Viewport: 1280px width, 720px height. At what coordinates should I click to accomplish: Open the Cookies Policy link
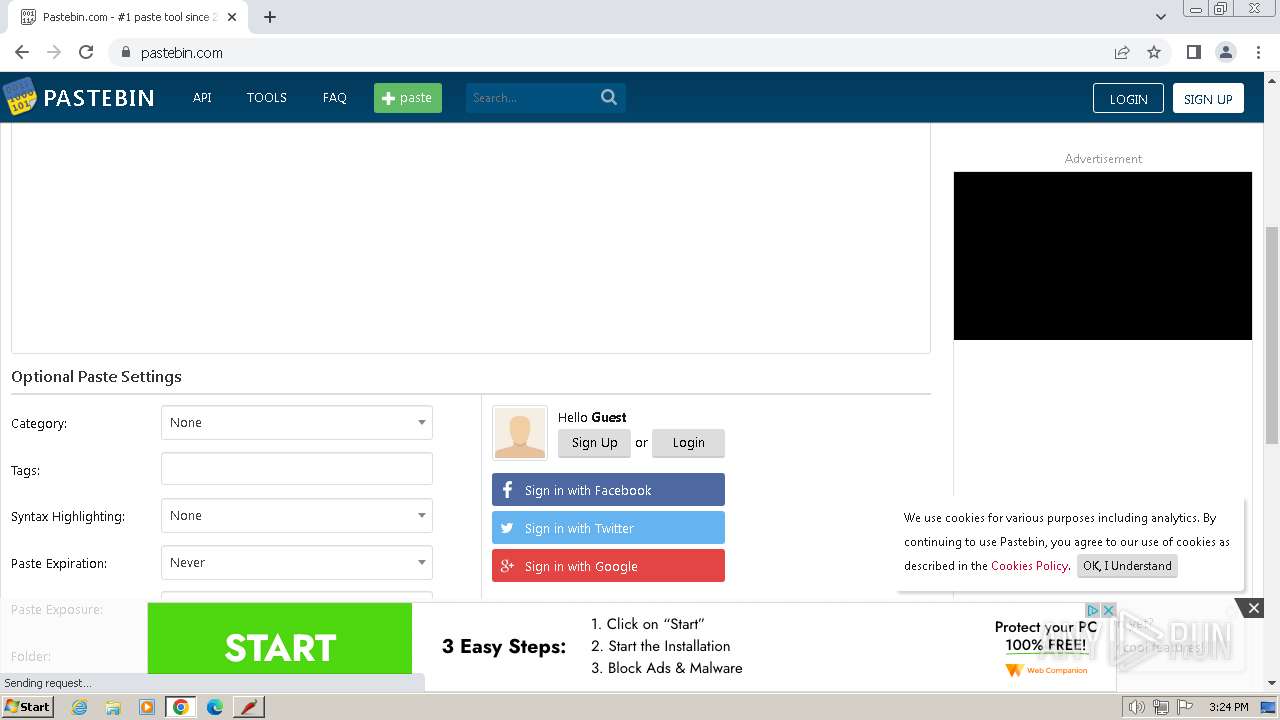pyautogui.click(x=1029, y=566)
